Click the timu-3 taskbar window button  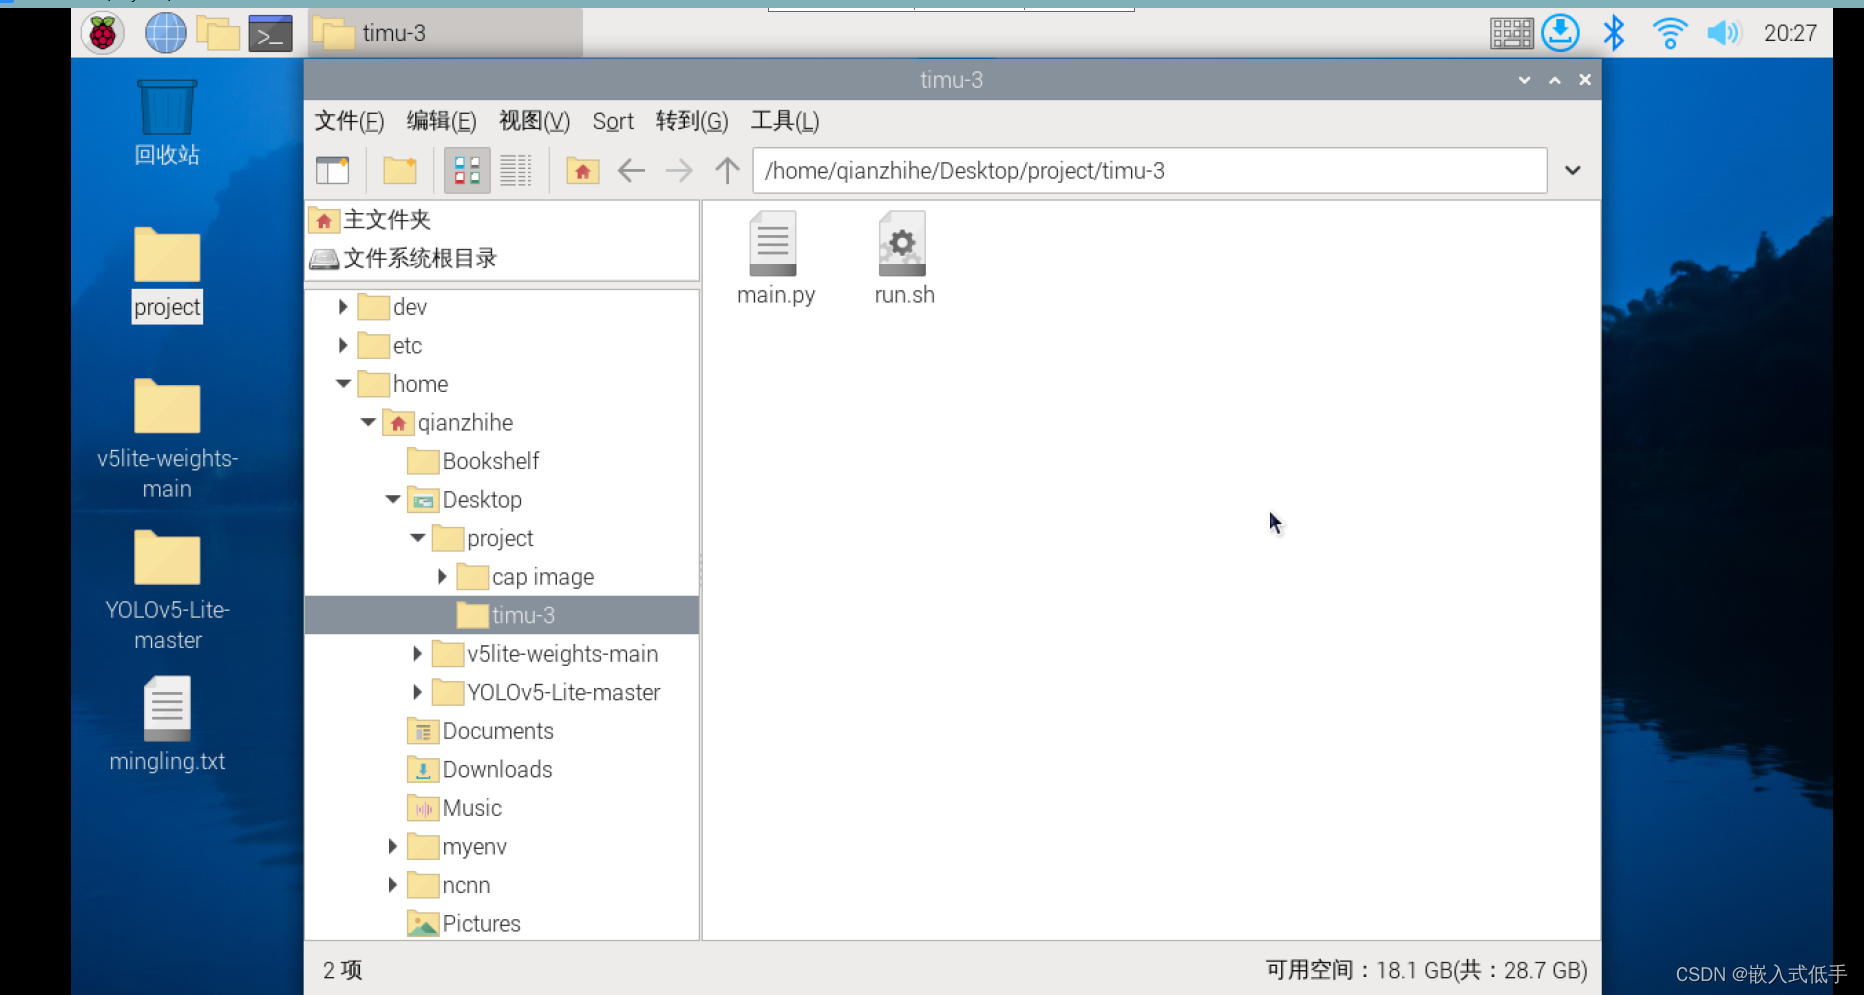pos(445,33)
